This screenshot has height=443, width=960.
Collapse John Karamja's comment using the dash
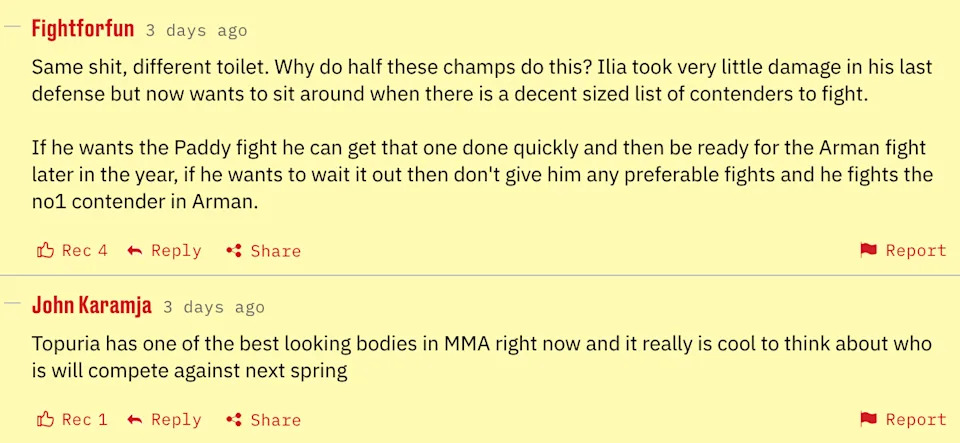click(x=12, y=302)
